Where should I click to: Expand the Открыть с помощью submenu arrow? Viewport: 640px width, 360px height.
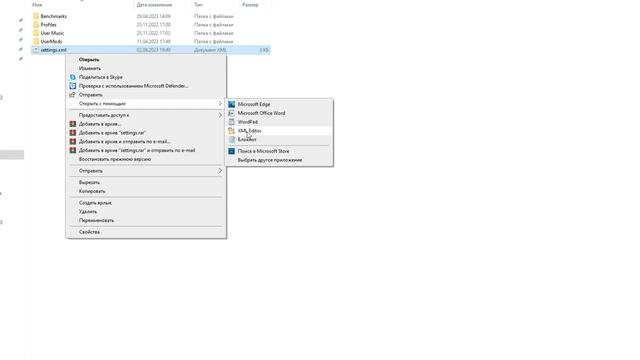click(x=220, y=104)
